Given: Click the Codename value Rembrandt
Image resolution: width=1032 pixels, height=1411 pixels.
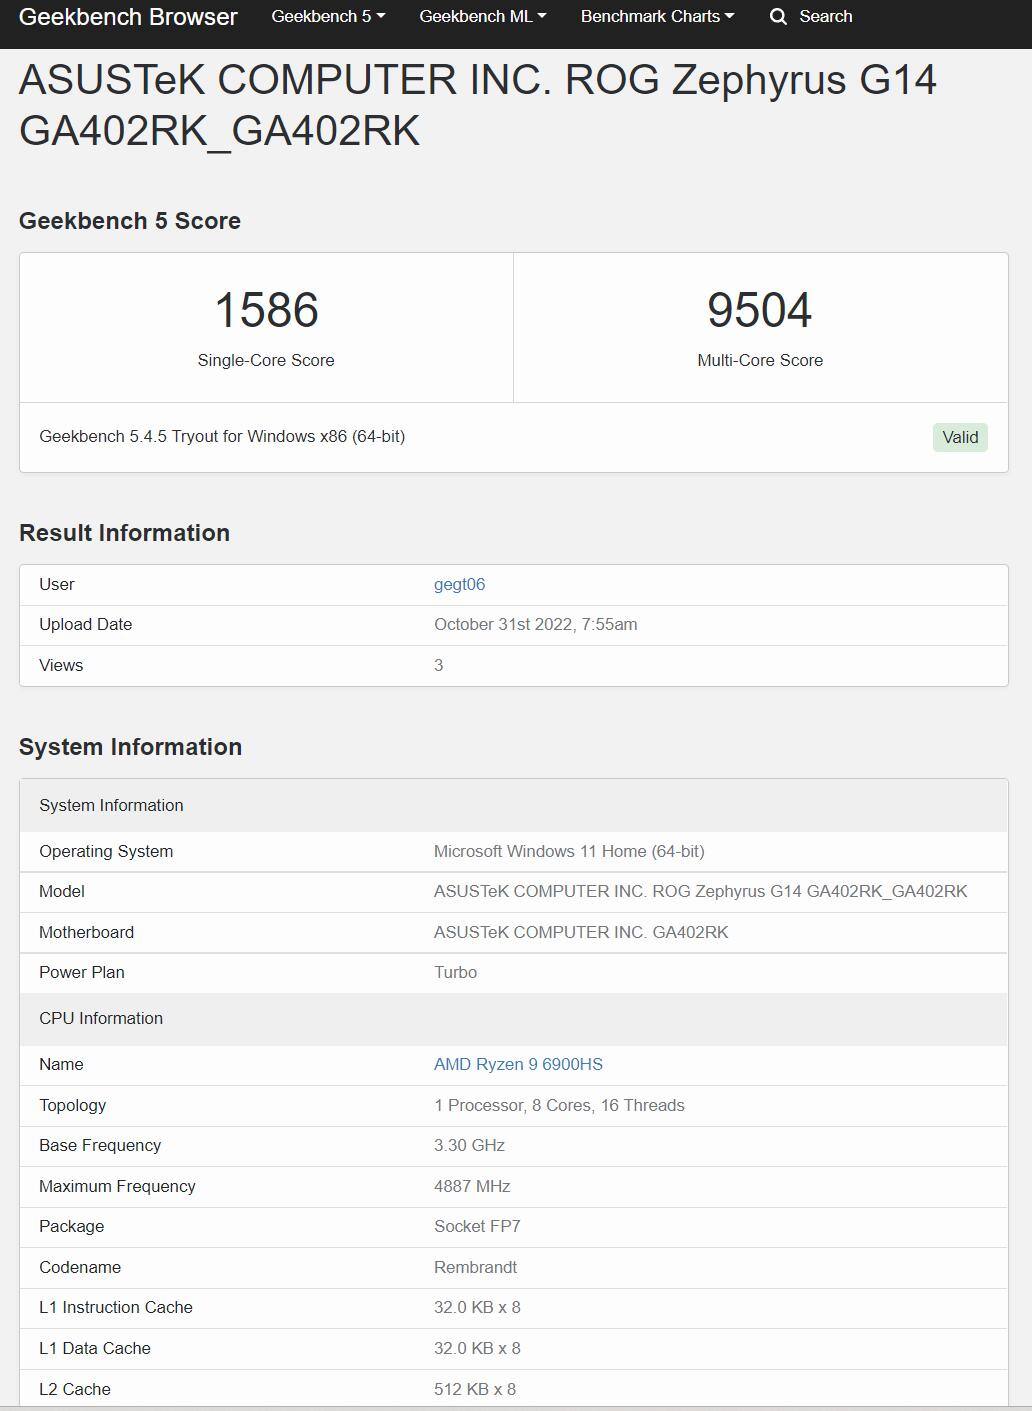Looking at the screenshot, I should tap(475, 1267).
